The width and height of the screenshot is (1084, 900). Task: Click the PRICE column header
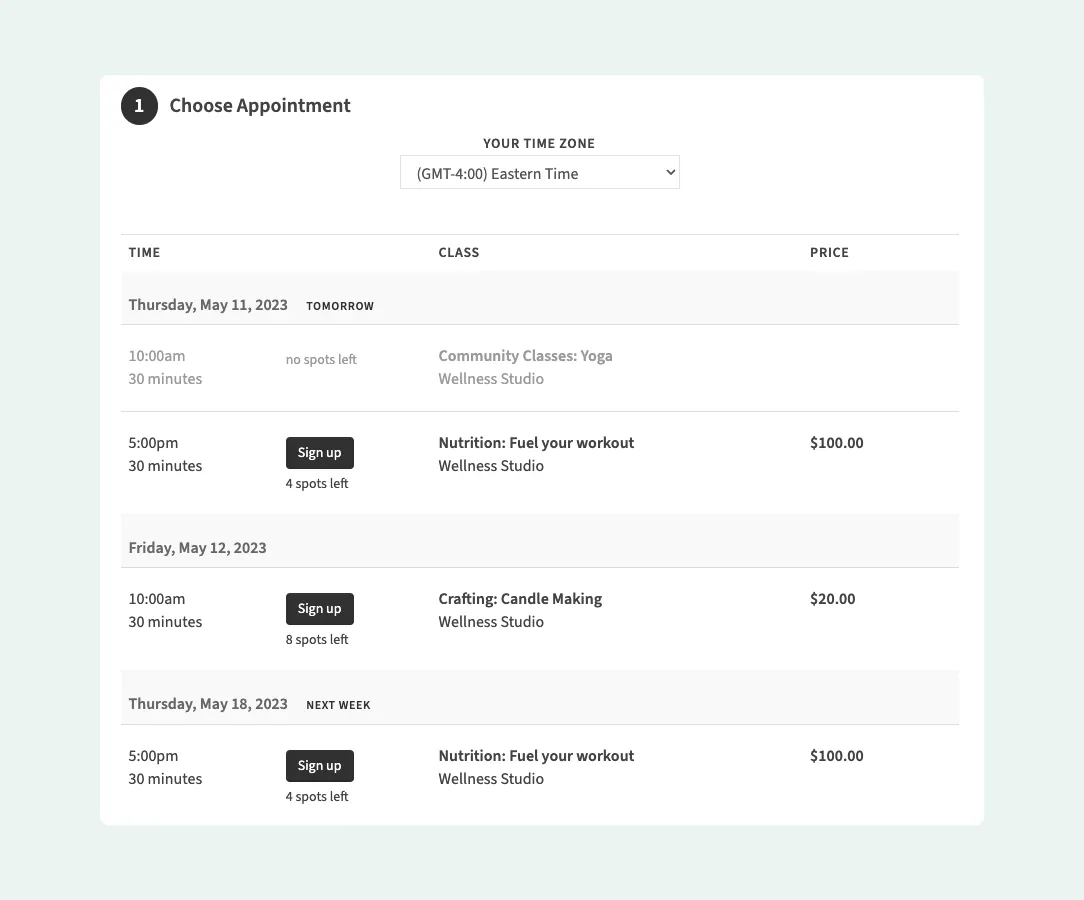[x=829, y=252]
